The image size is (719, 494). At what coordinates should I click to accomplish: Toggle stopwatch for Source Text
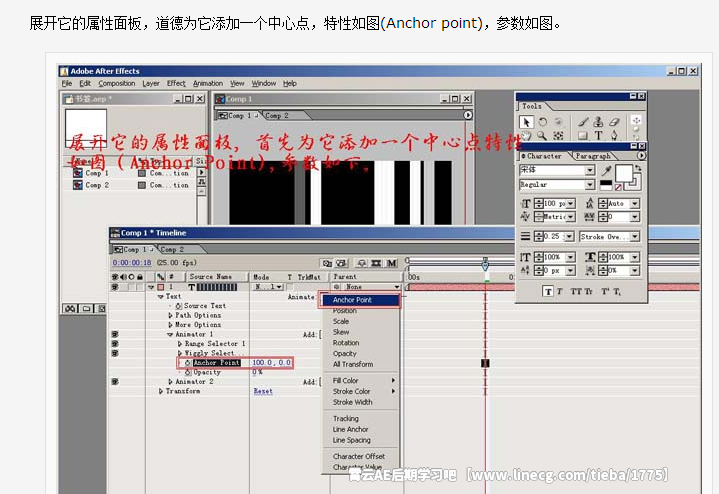[x=179, y=305]
